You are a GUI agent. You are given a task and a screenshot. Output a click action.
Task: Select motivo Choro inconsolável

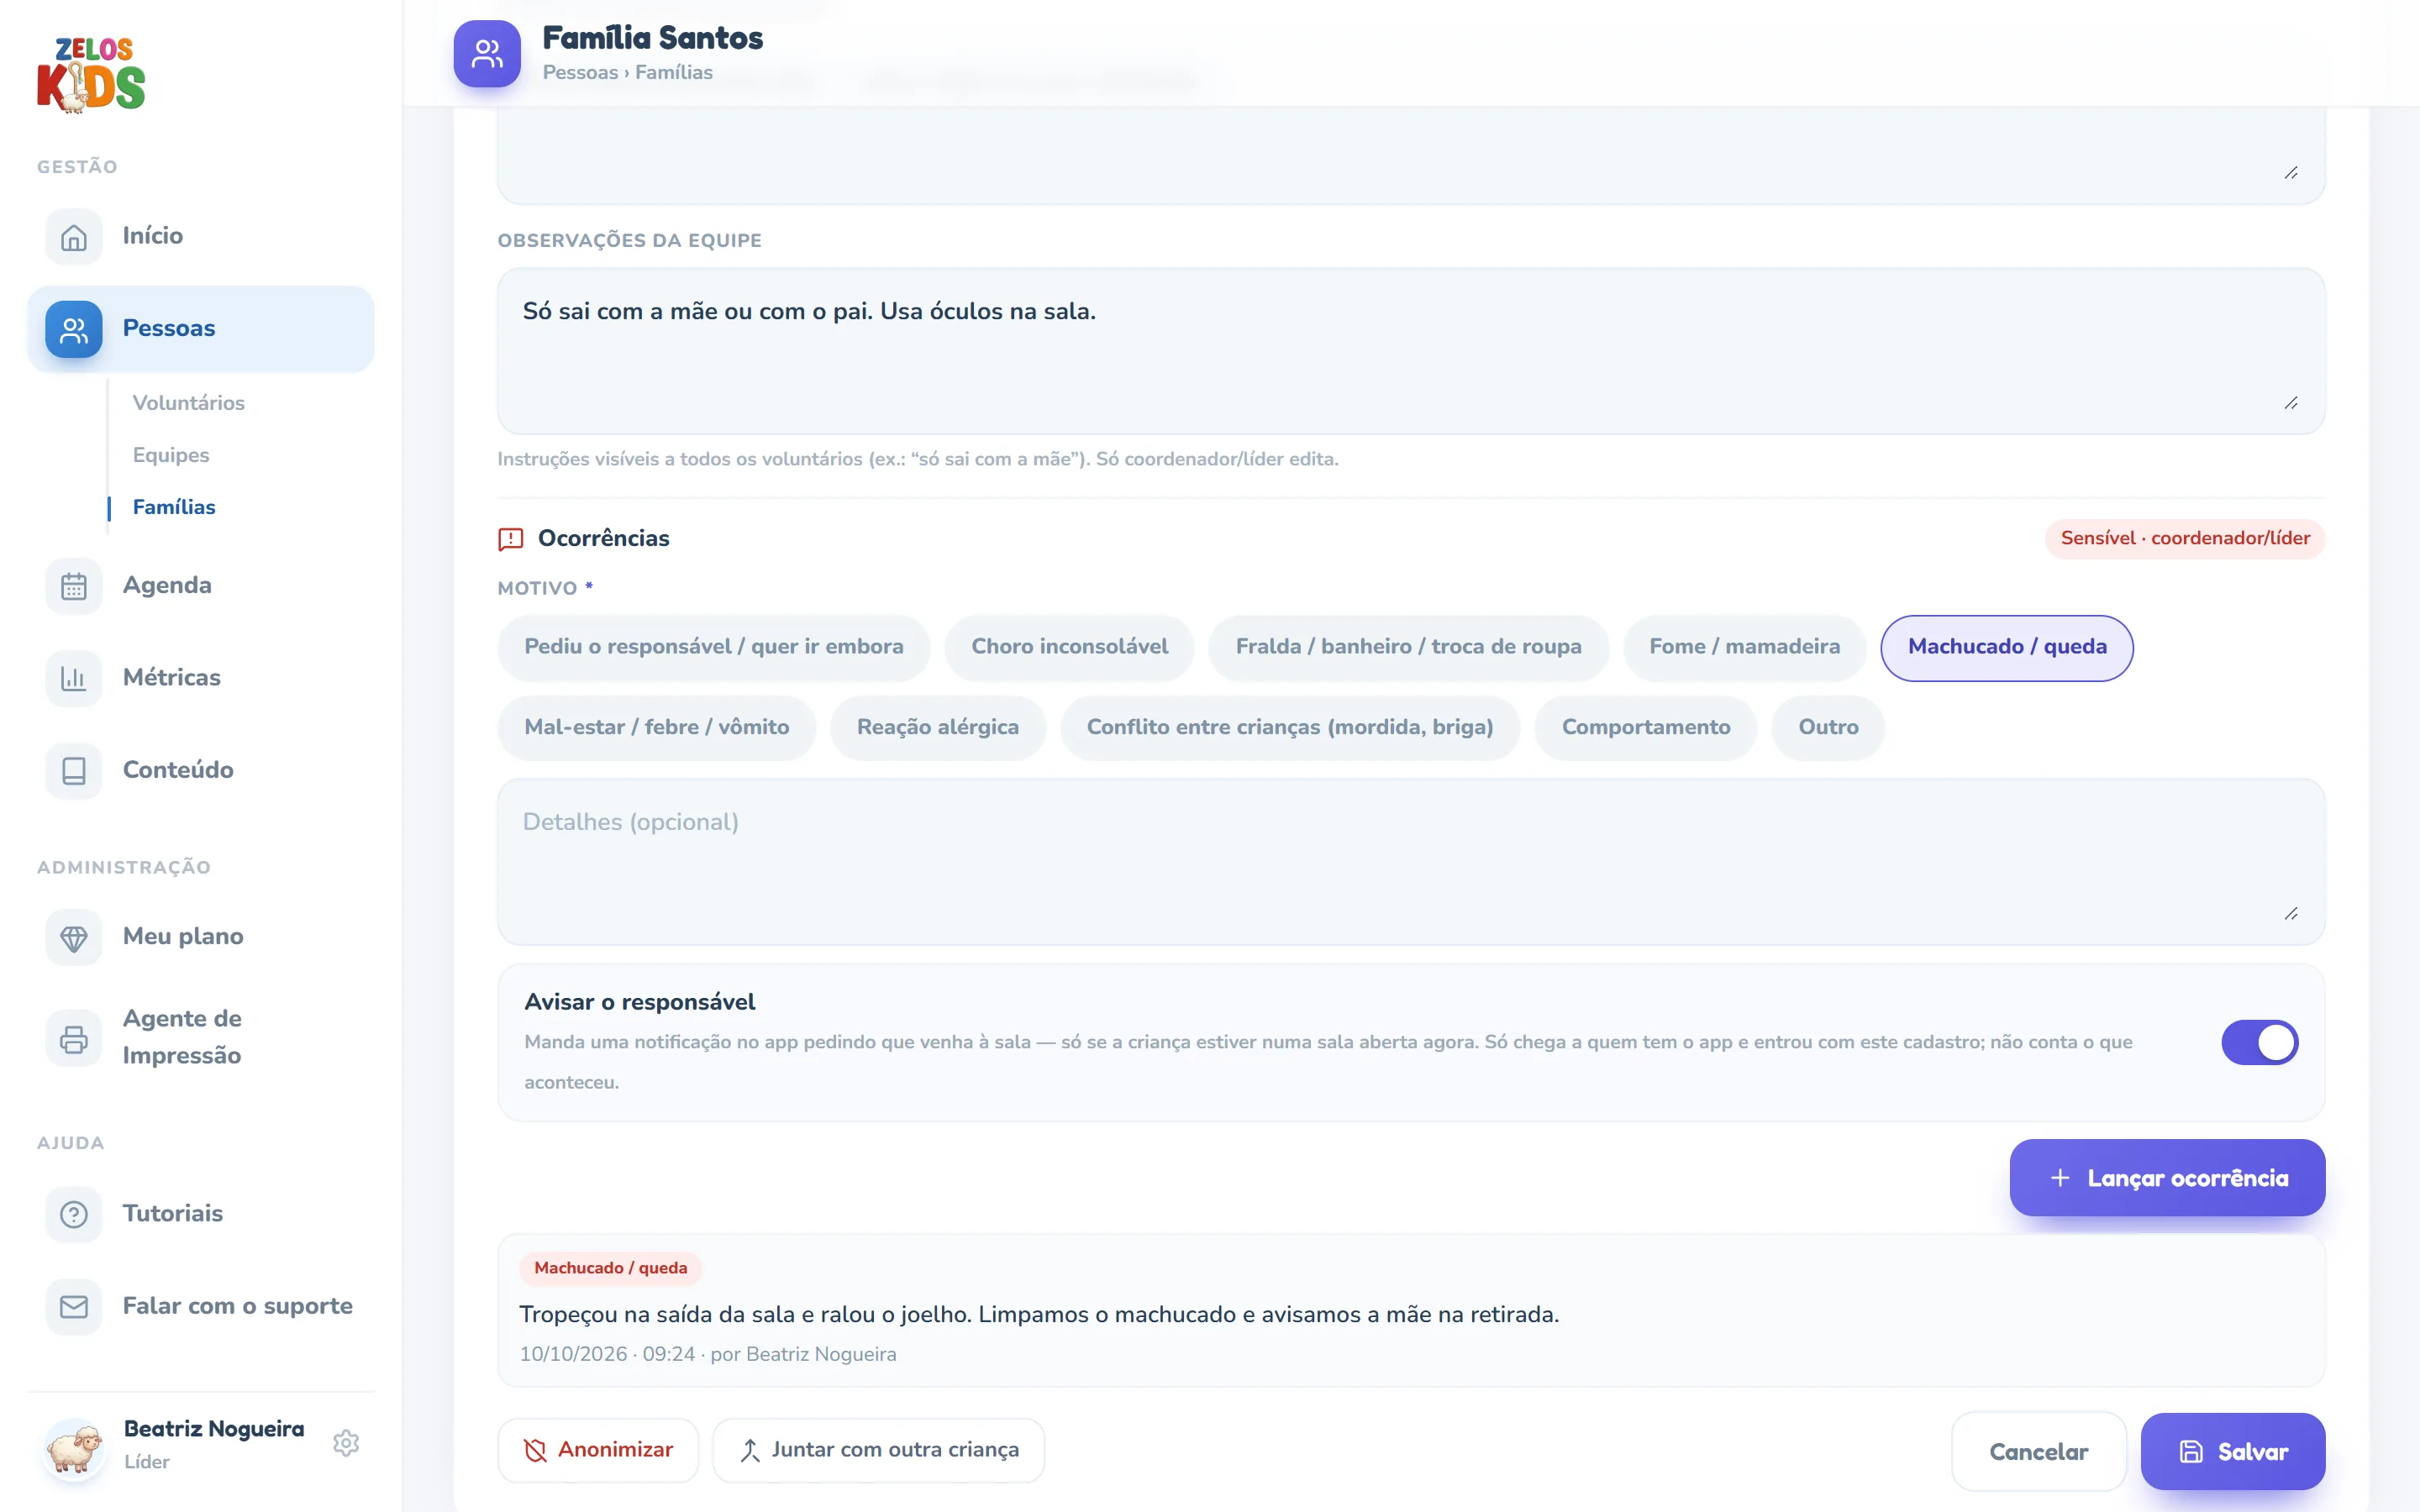(x=1069, y=647)
